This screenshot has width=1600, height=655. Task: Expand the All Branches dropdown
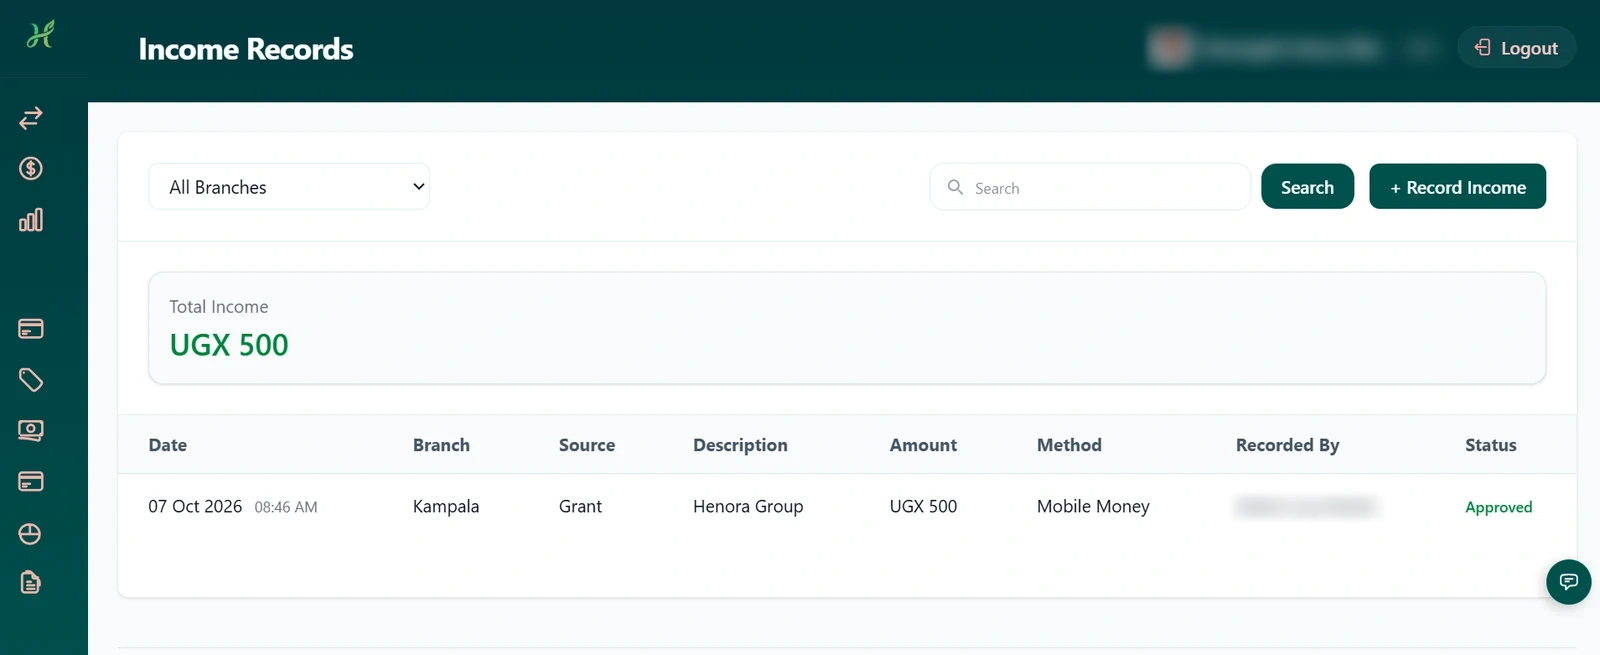click(289, 187)
